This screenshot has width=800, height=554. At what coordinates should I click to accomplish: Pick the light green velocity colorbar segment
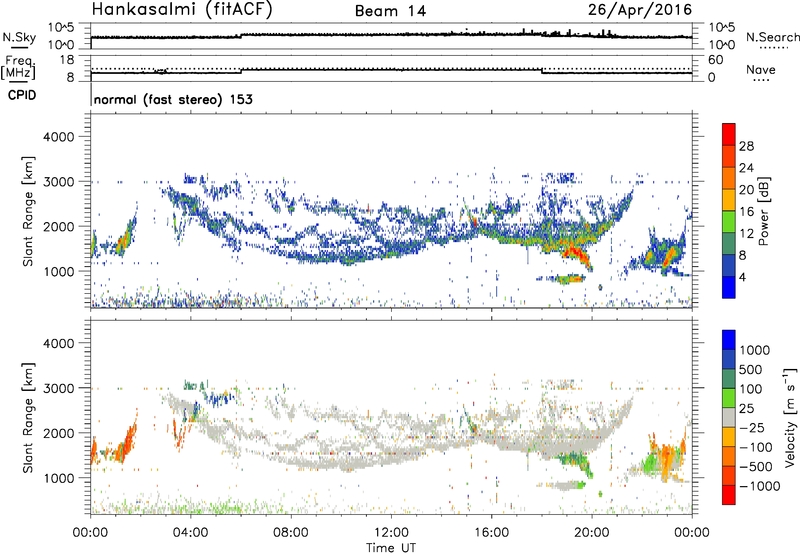pyautogui.click(x=729, y=398)
